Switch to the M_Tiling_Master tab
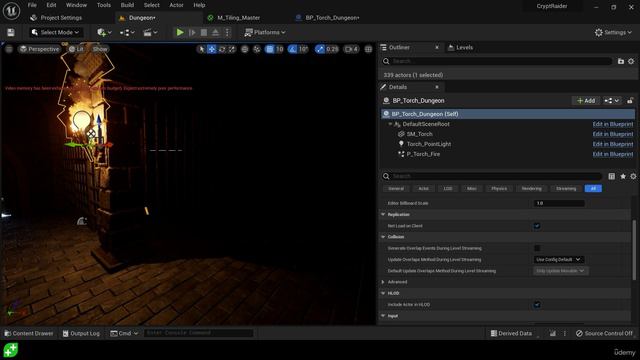640x360 pixels. click(239, 18)
